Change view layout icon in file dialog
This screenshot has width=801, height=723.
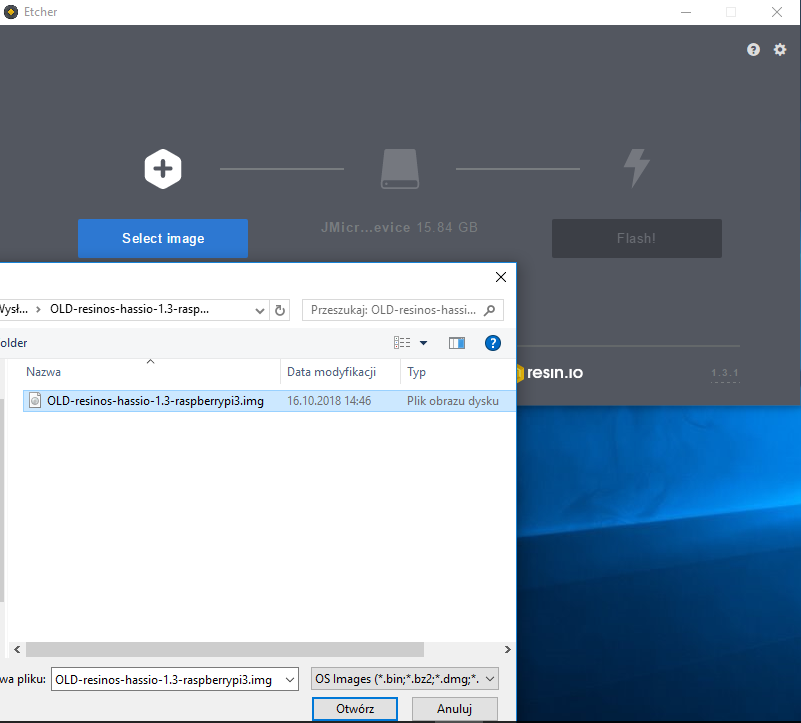(x=402, y=343)
